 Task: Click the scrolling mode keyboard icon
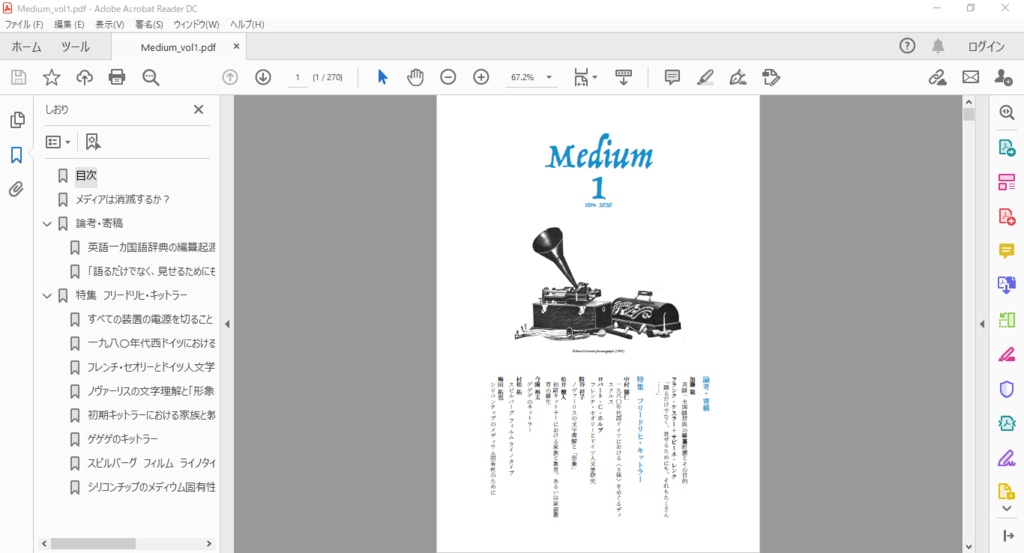624,77
